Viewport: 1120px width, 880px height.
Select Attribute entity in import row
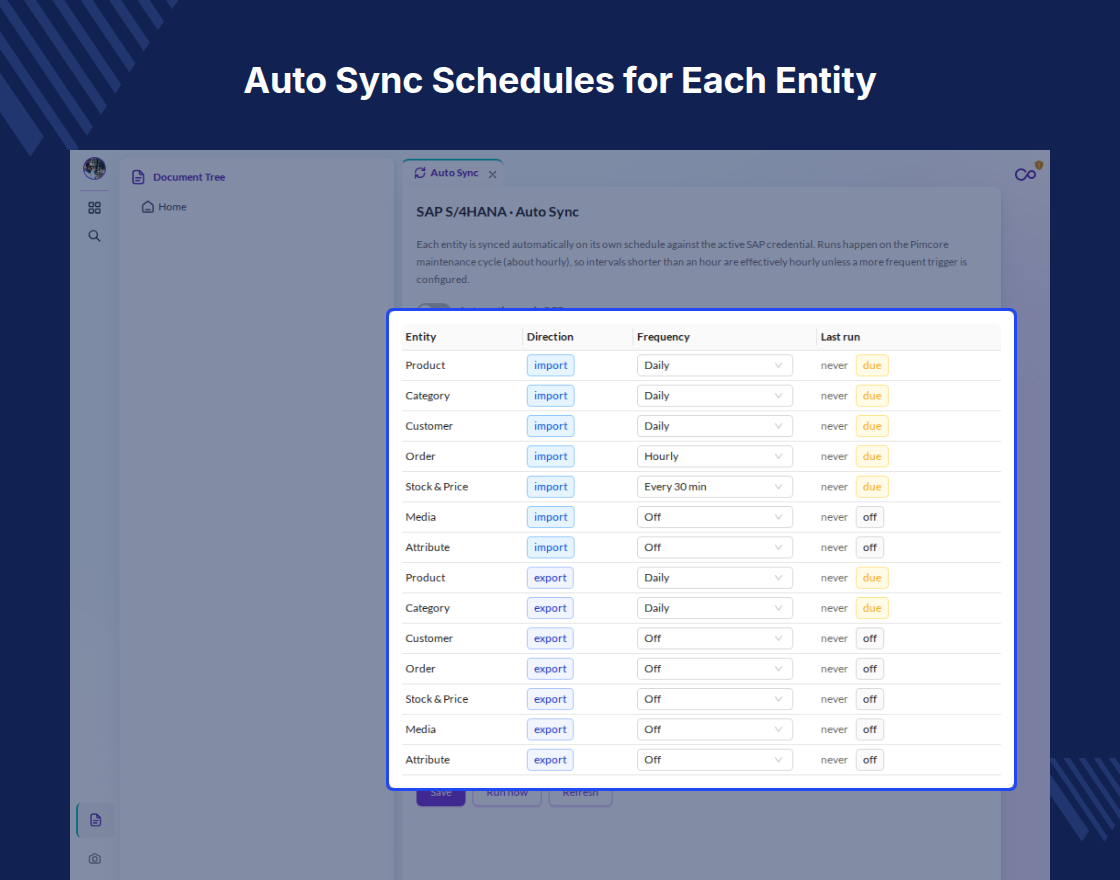427,547
